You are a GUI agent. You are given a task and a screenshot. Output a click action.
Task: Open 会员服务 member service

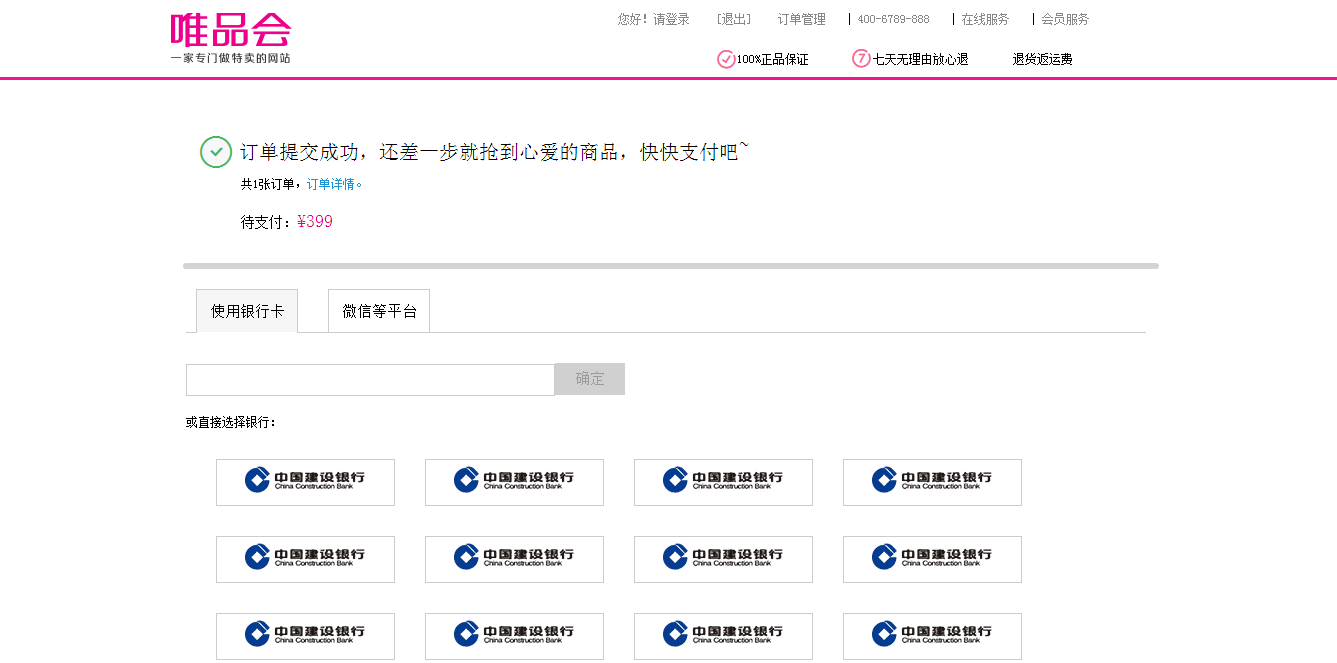point(1065,19)
